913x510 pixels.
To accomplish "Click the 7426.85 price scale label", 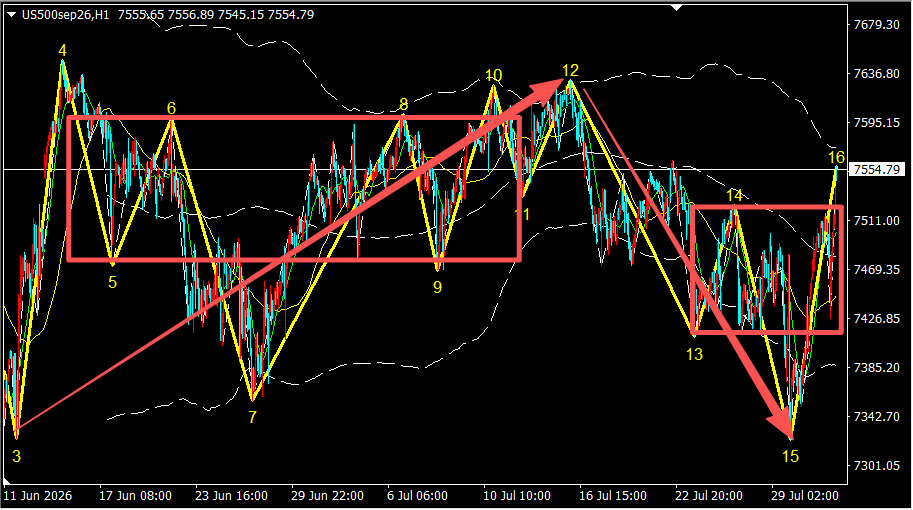I will 876,318.
